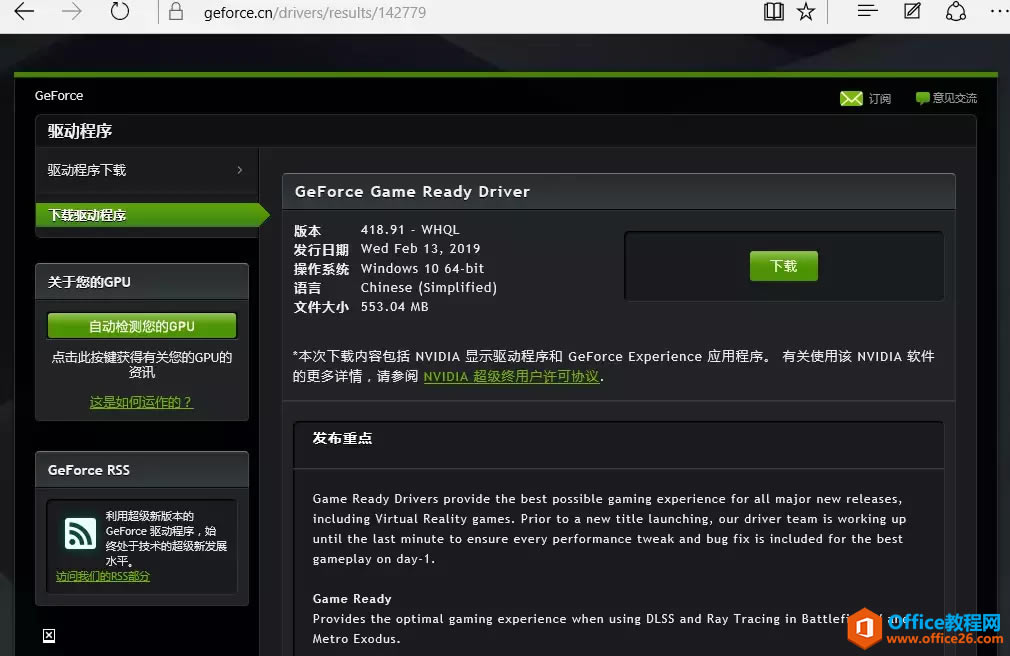Screen dimensions: 1010x656
Task: Click the Windows 10 64-bit value
Action: [x=422, y=268]
